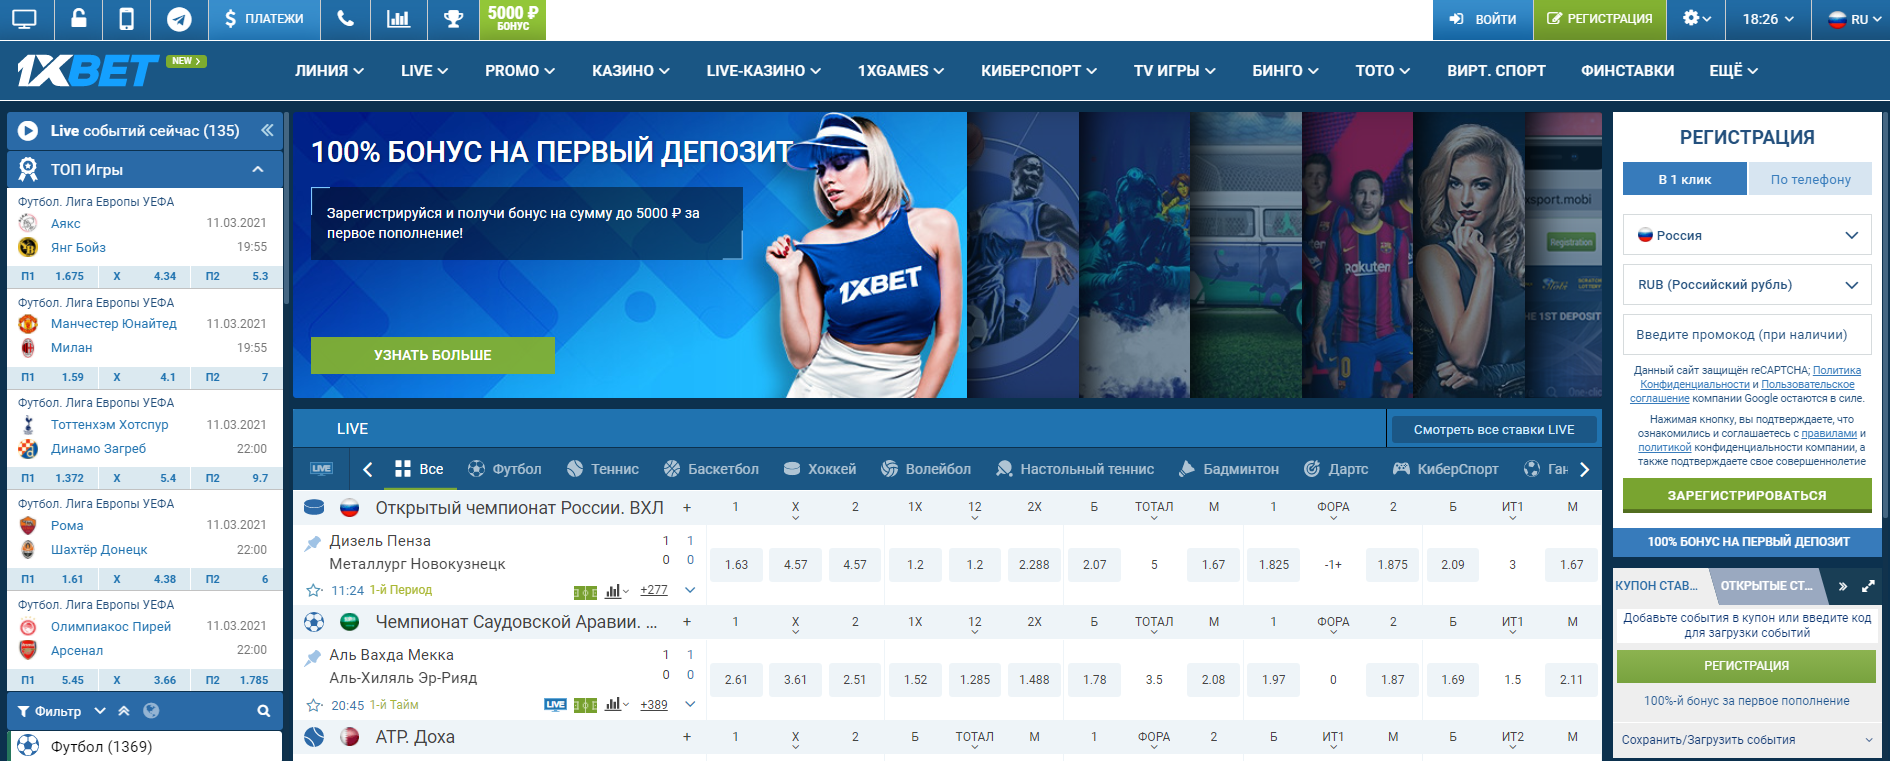Open the RUB currency dropdown
1890x761 pixels.
pos(1747,285)
